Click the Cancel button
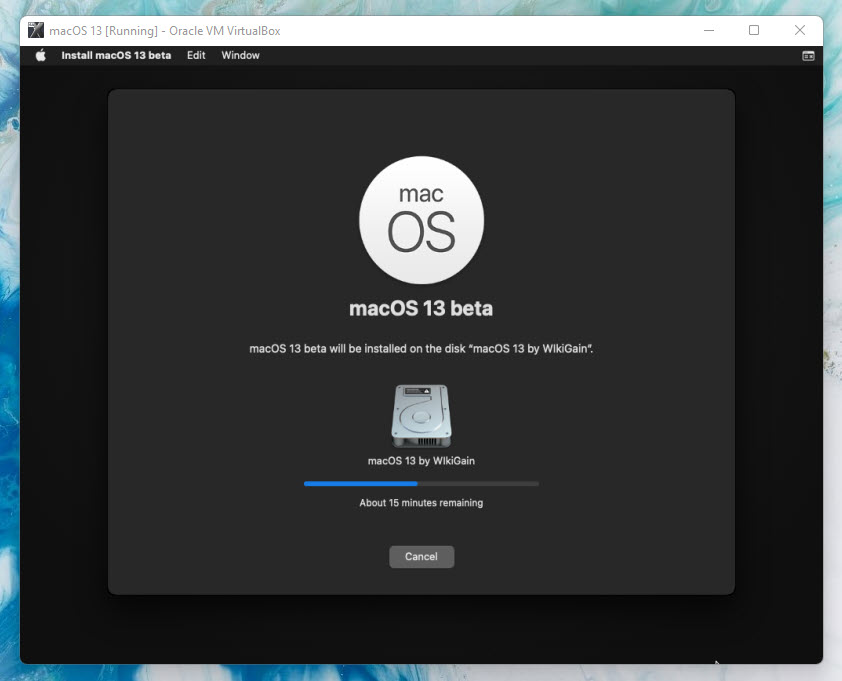Image resolution: width=842 pixels, height=681 pixels. click(x=422, y=556)
